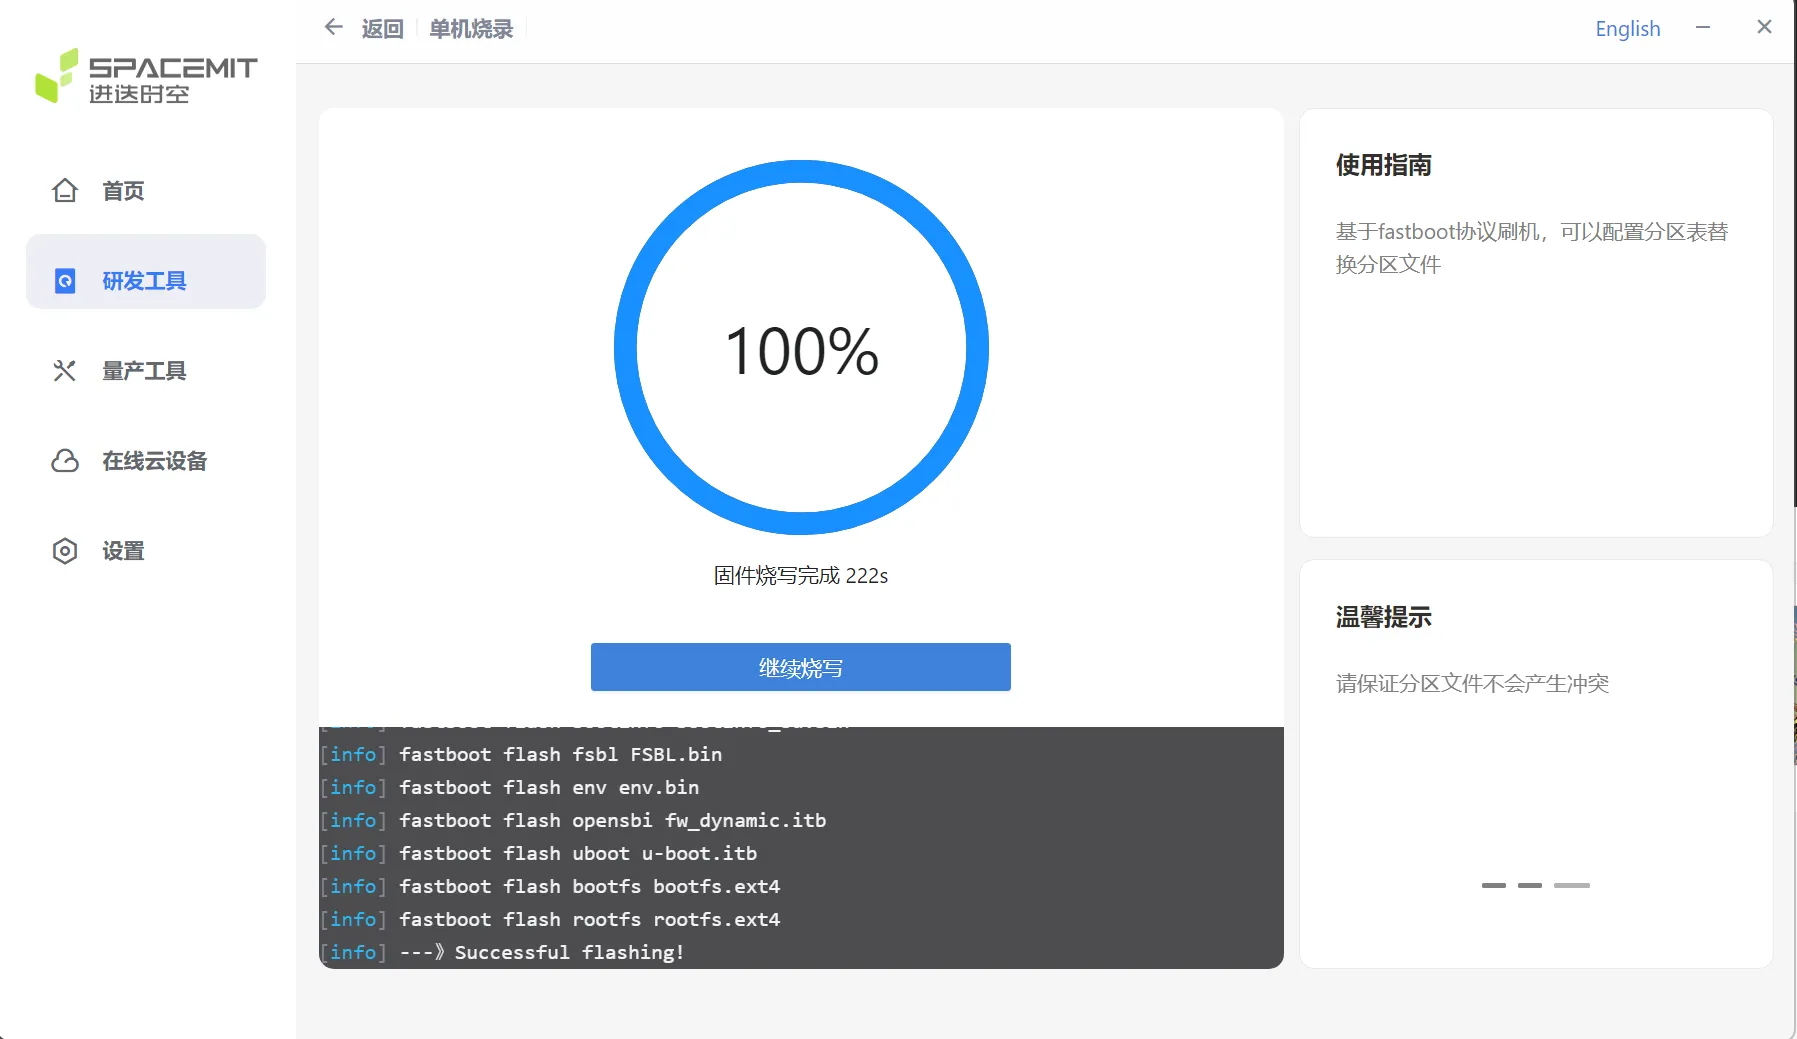Click the cloud icon for 在线云设备
Image resolution: width=1797 pixels, height=1039 pixels.
tap(65, 461)
